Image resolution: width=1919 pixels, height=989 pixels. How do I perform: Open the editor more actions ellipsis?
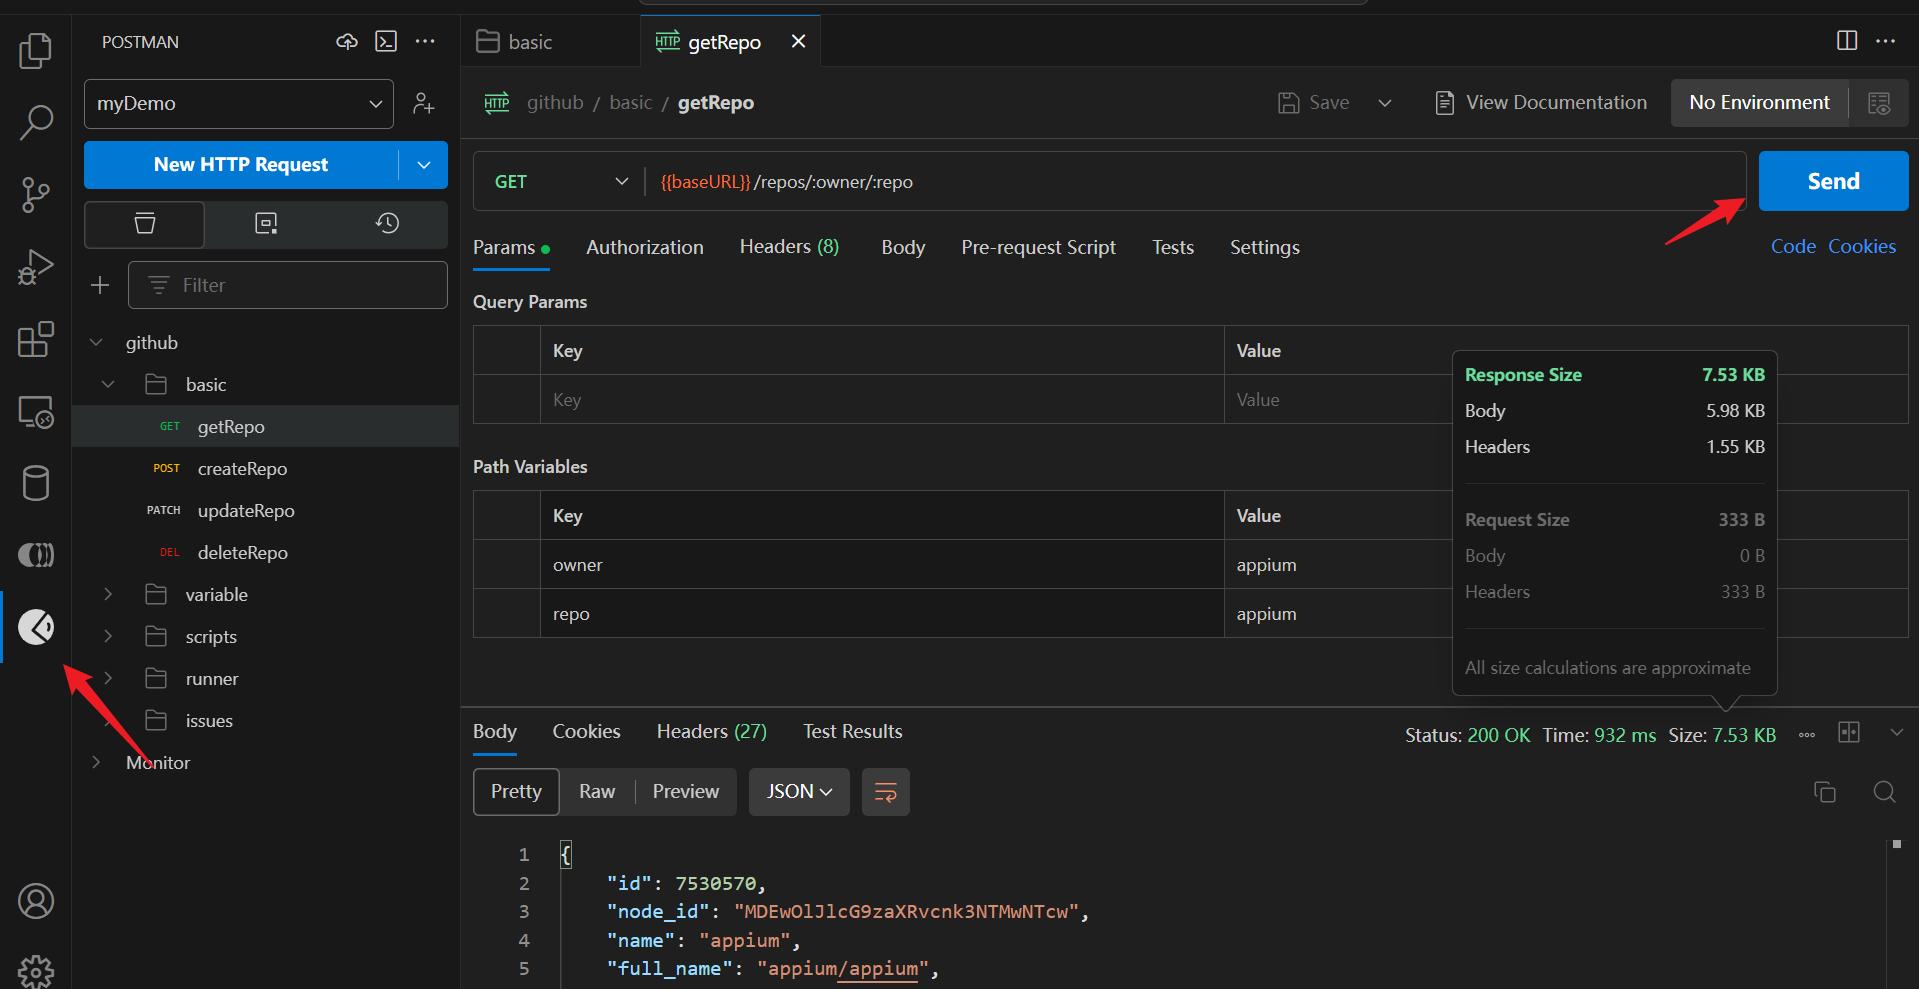1886,41
